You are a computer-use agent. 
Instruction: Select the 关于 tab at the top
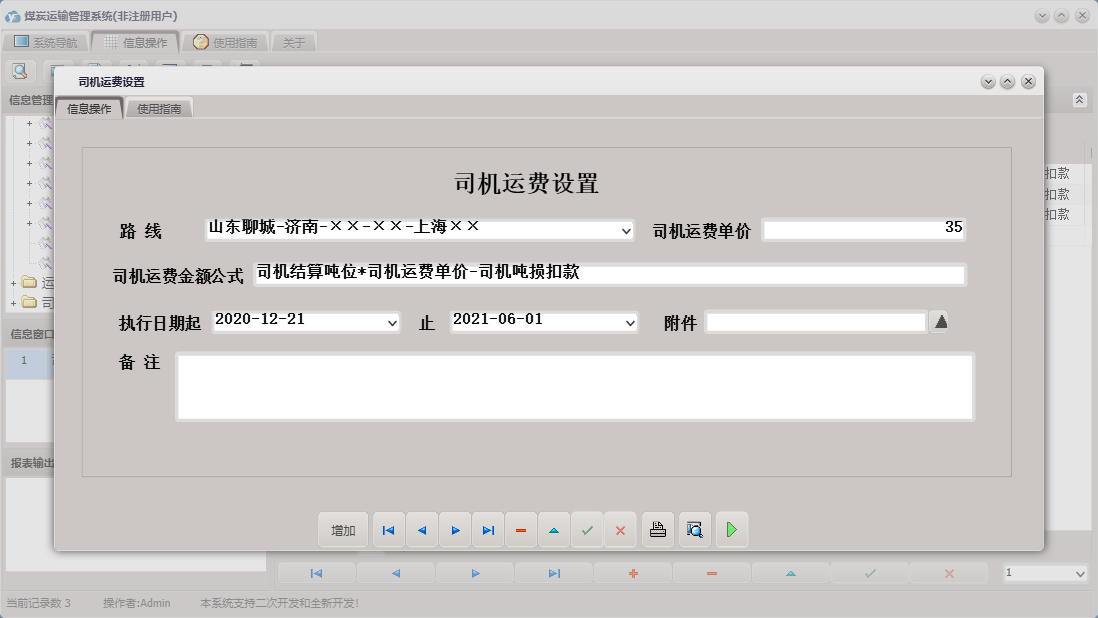(293, 42)
